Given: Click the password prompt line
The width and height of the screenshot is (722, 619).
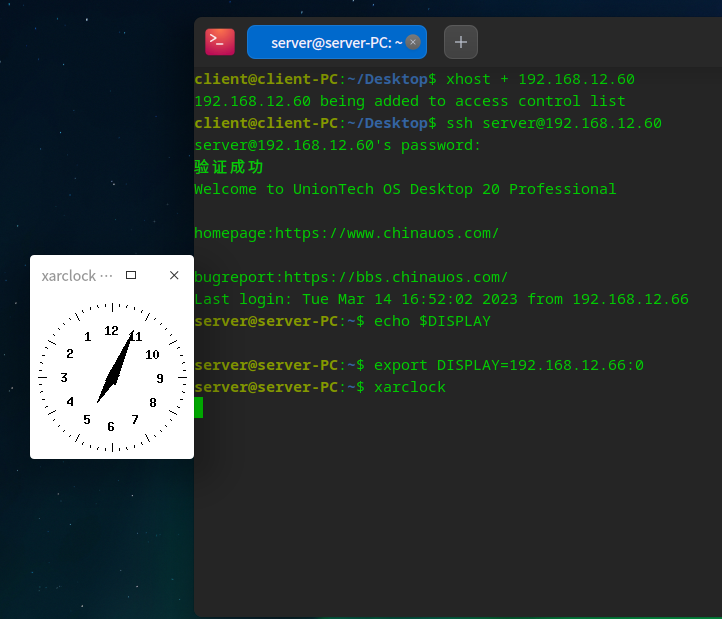Looking at the screenshot, I should 338,146.
